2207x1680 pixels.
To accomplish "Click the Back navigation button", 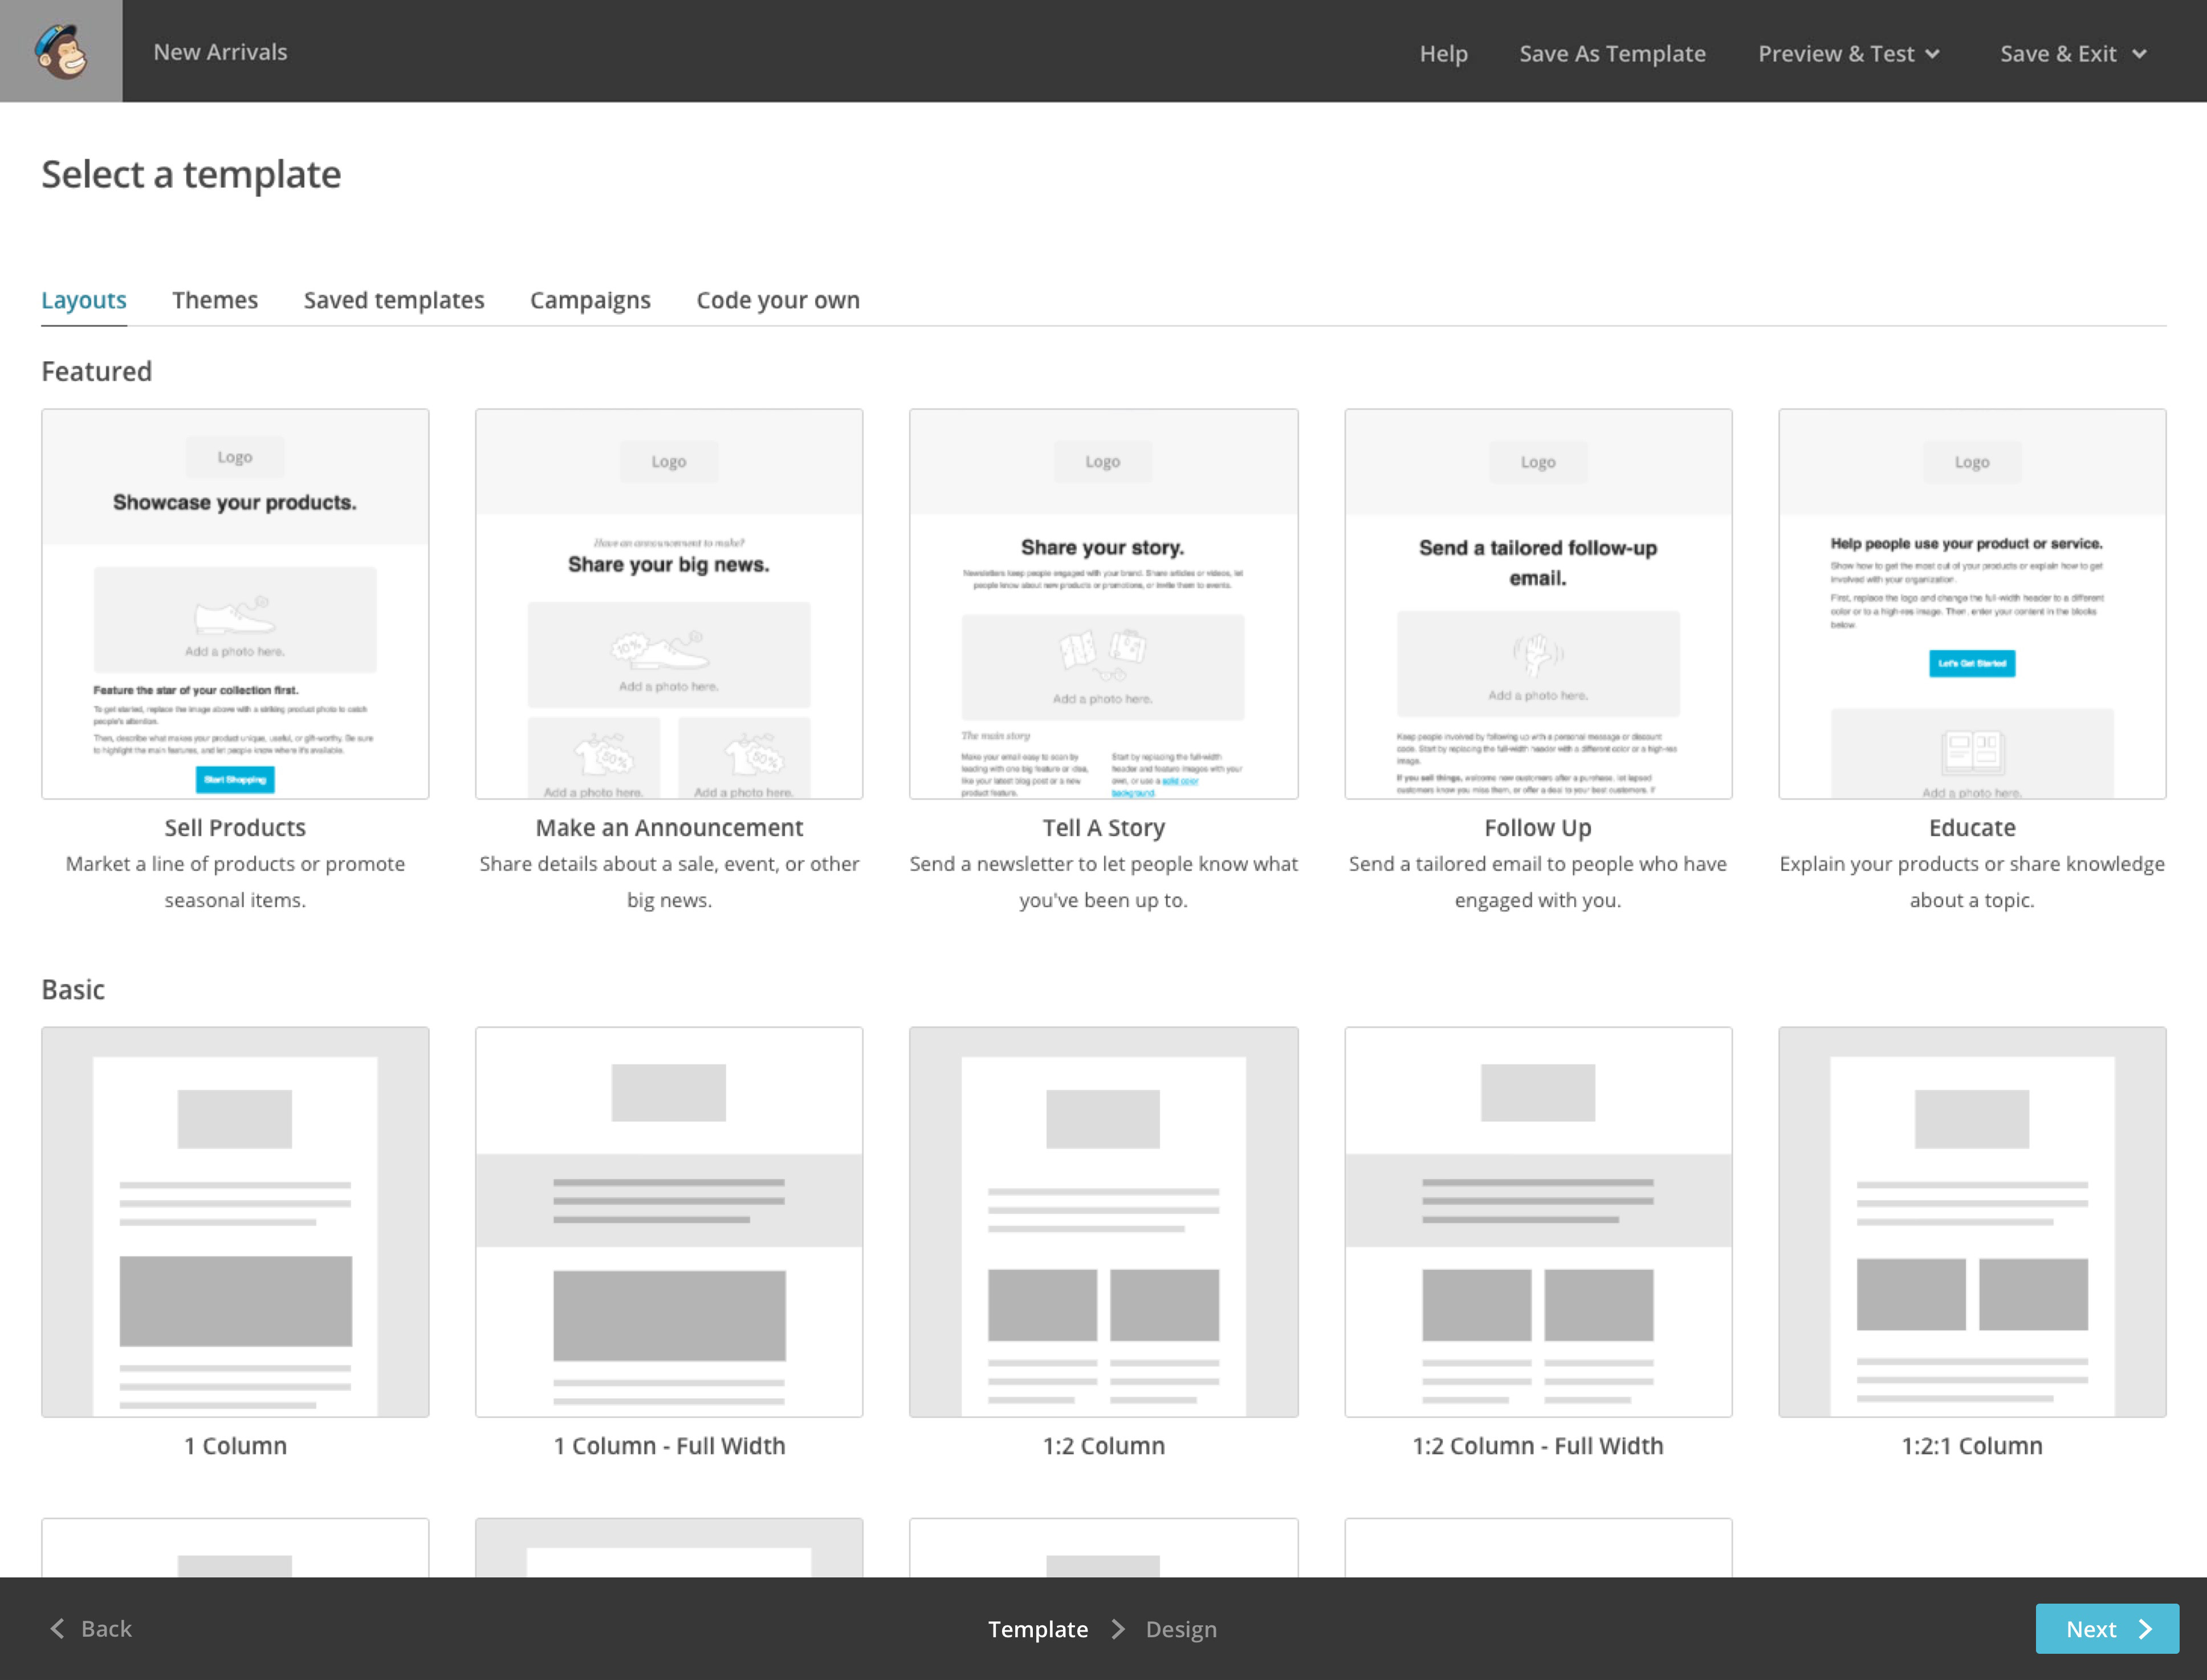I will (92, 1627).
